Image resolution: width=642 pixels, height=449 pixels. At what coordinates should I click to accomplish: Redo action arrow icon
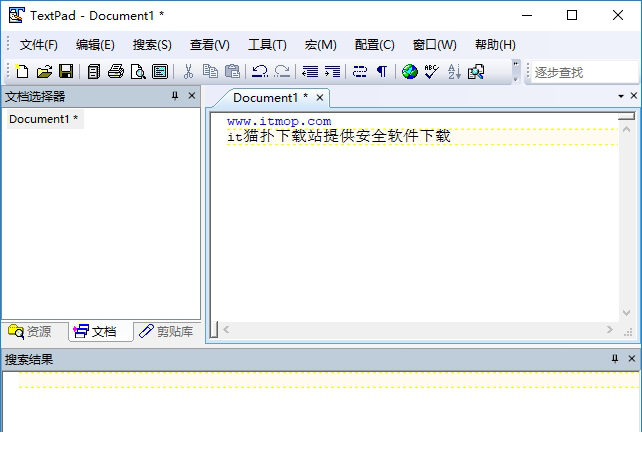[x=282, y=72]
